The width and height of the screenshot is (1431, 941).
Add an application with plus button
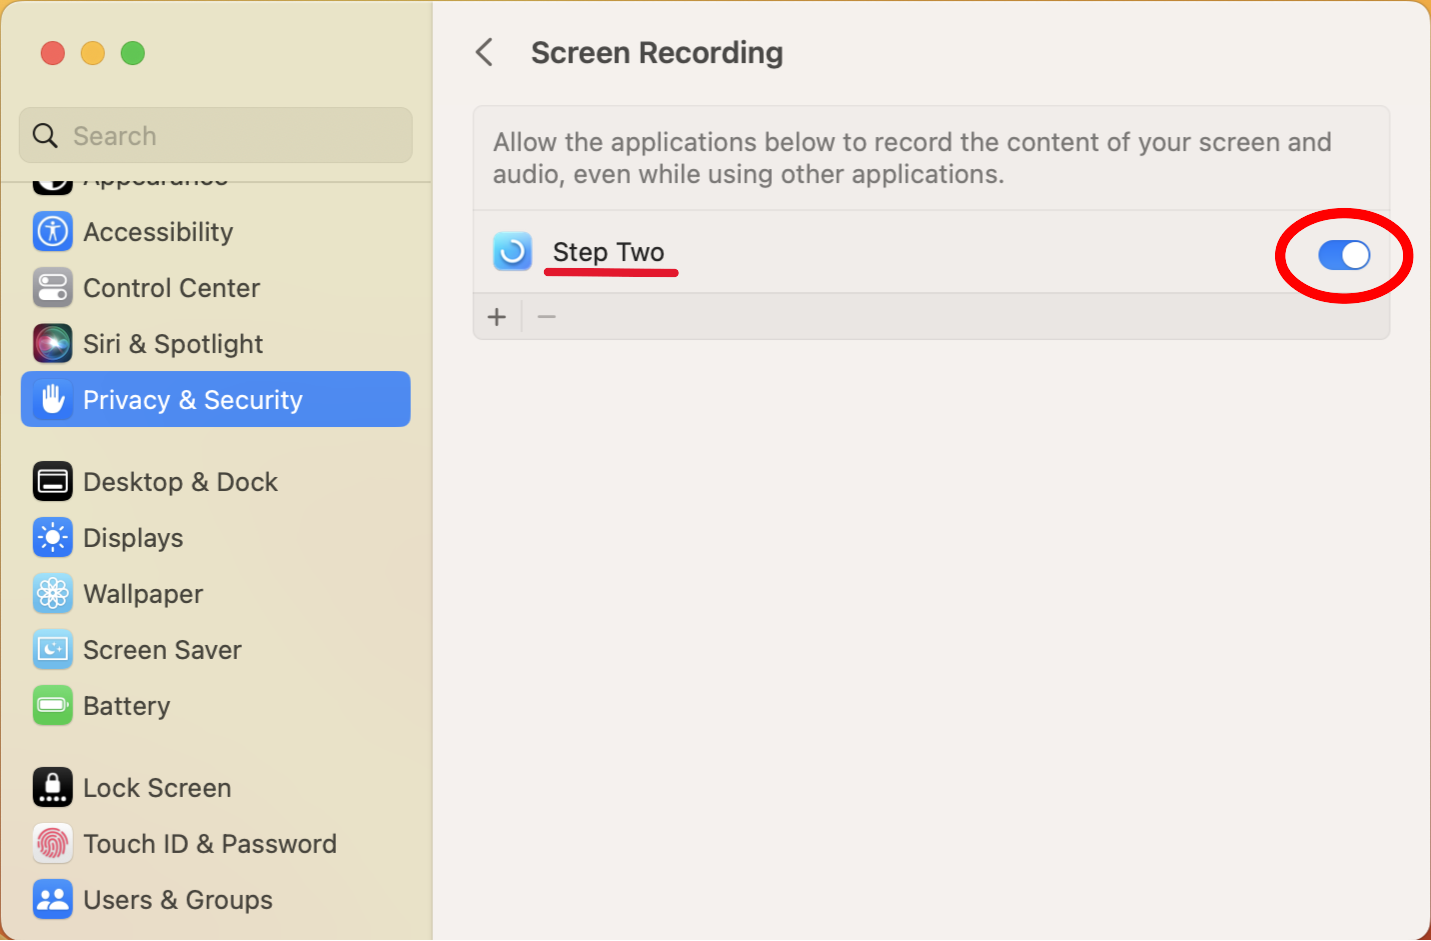click(x=497, y=317)
